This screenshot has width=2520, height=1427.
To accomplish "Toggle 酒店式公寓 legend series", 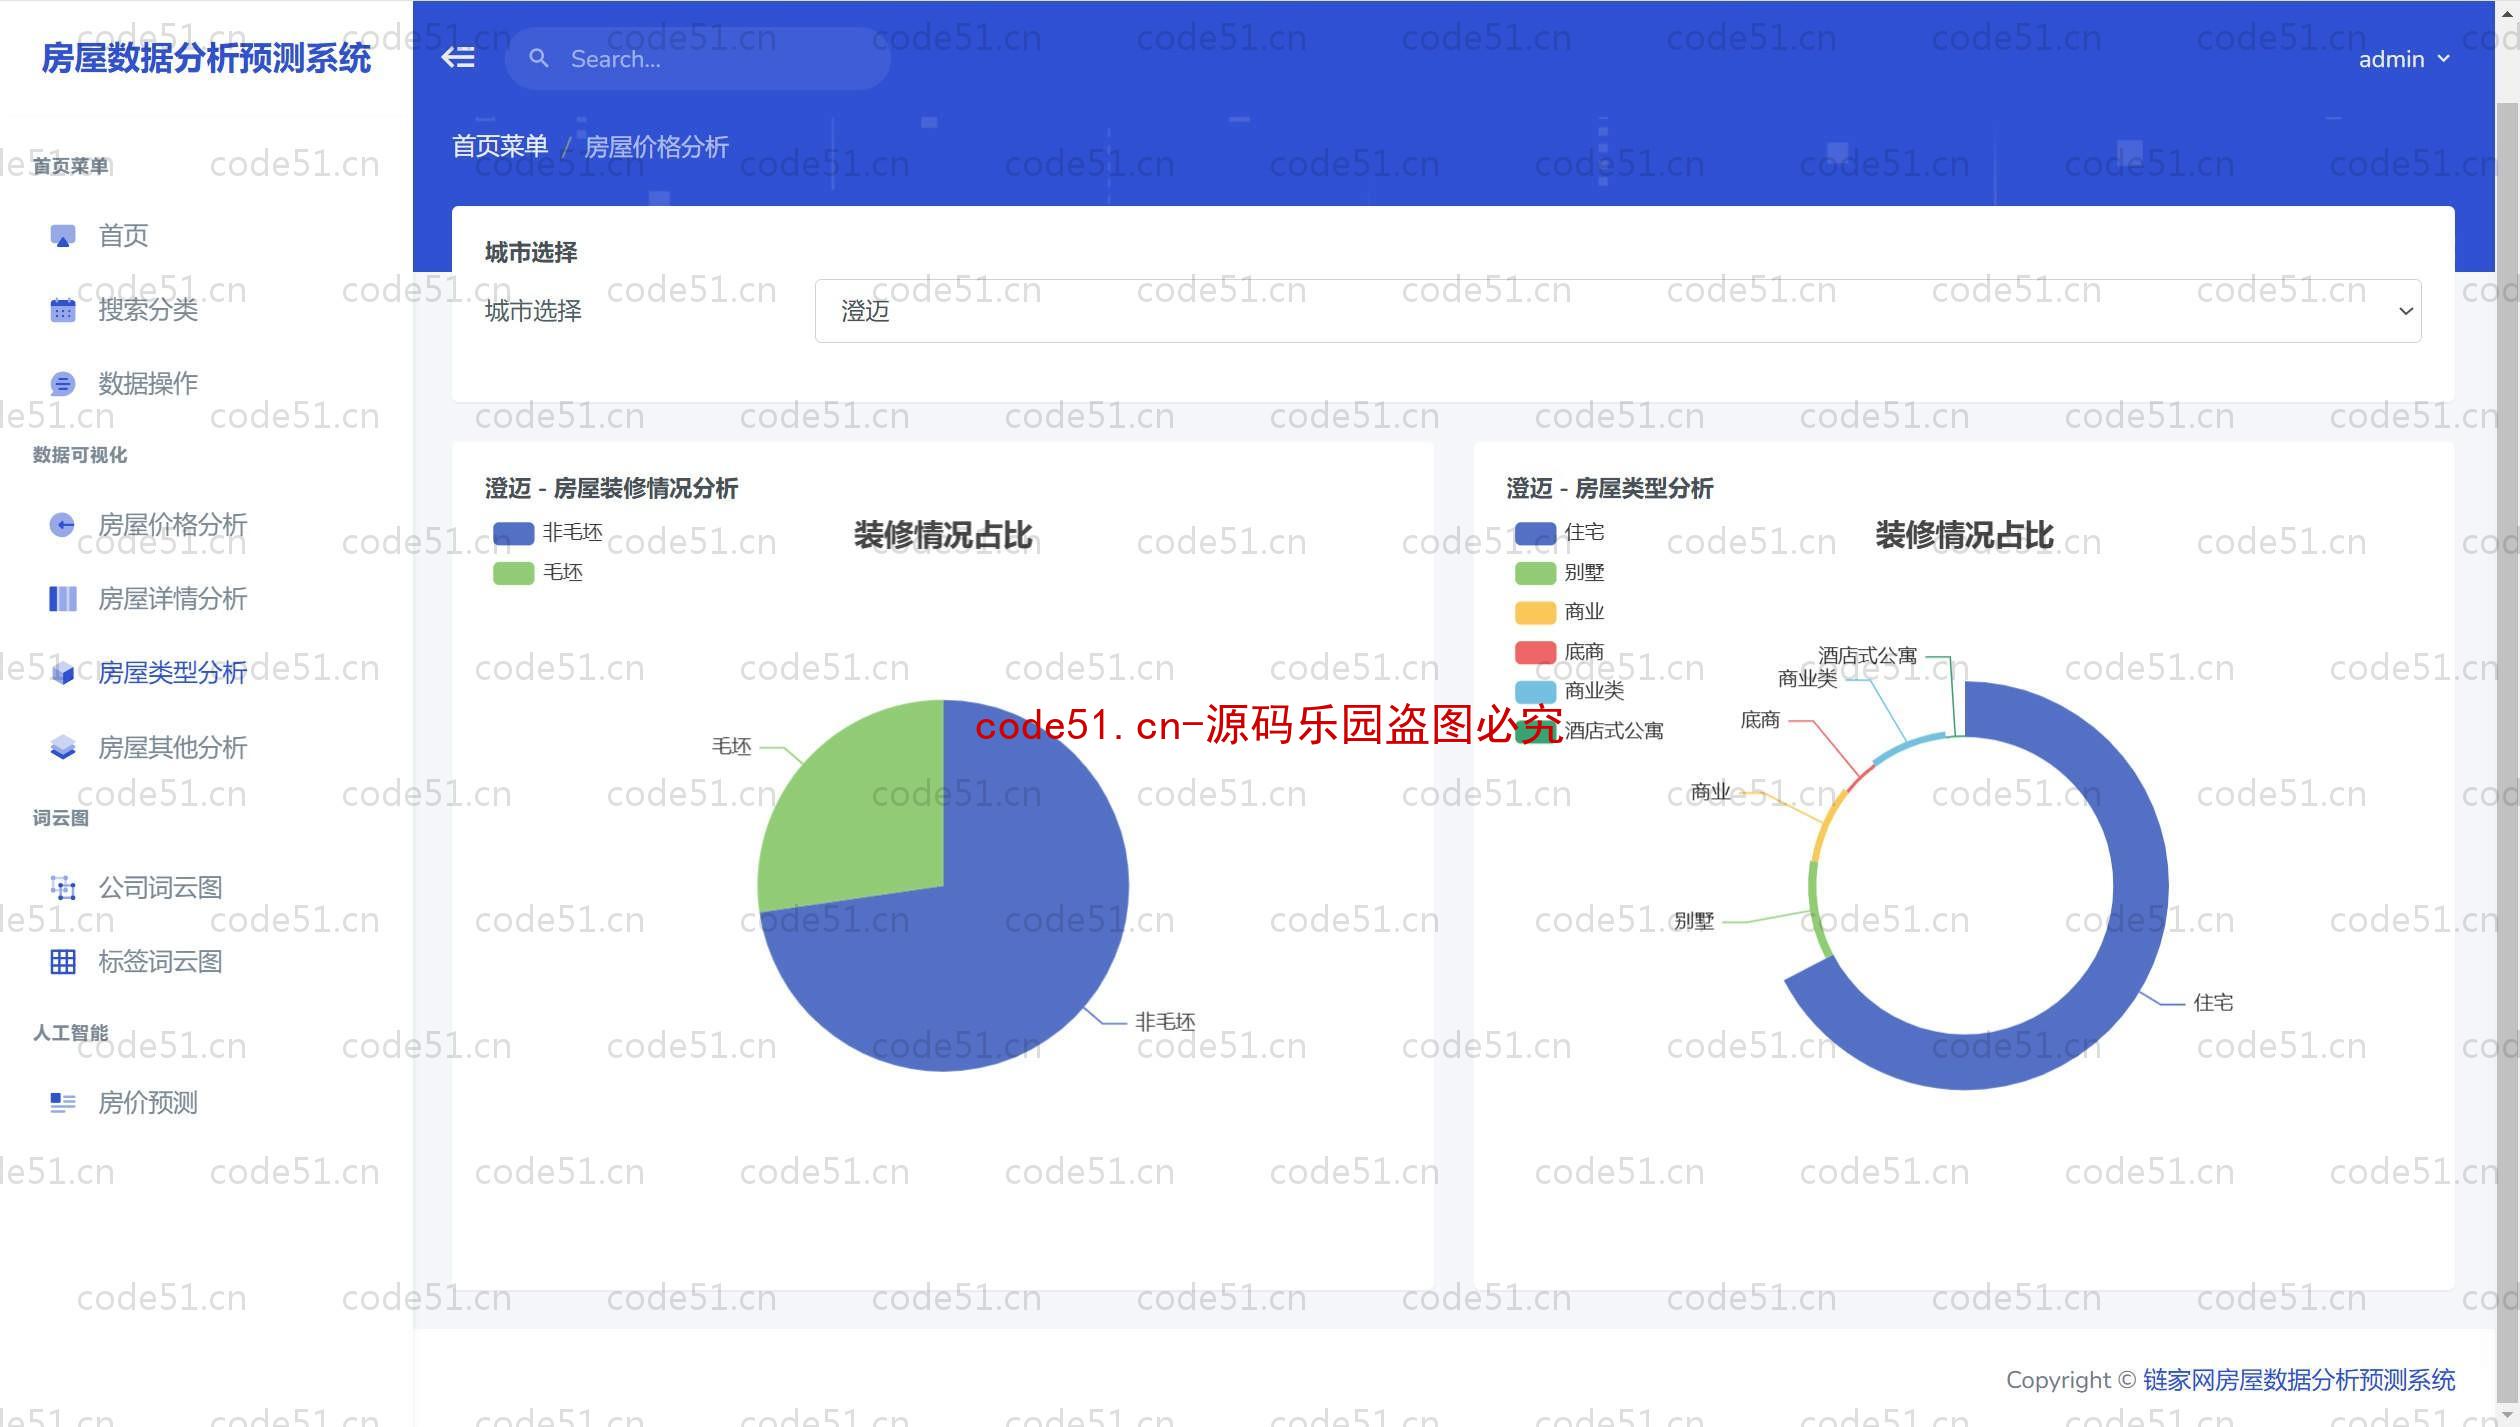I will (1590, 731).
